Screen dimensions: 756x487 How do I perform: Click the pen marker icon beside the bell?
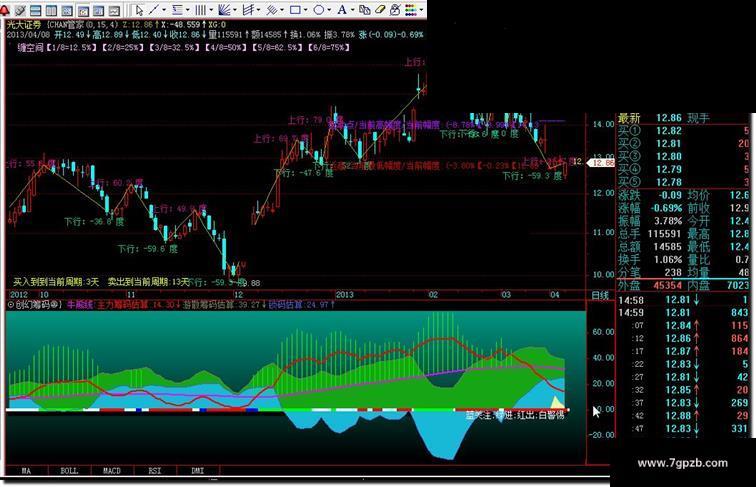coord(20,10)
